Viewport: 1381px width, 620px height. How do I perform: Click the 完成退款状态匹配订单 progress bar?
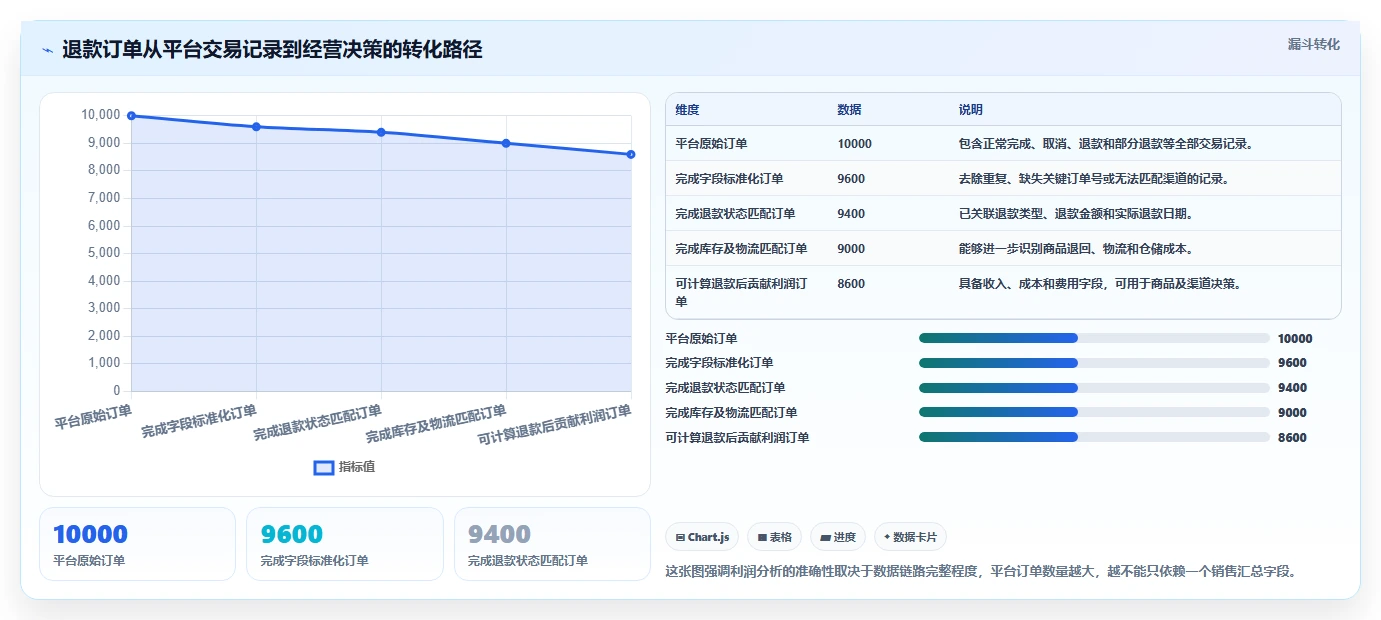1094,388
